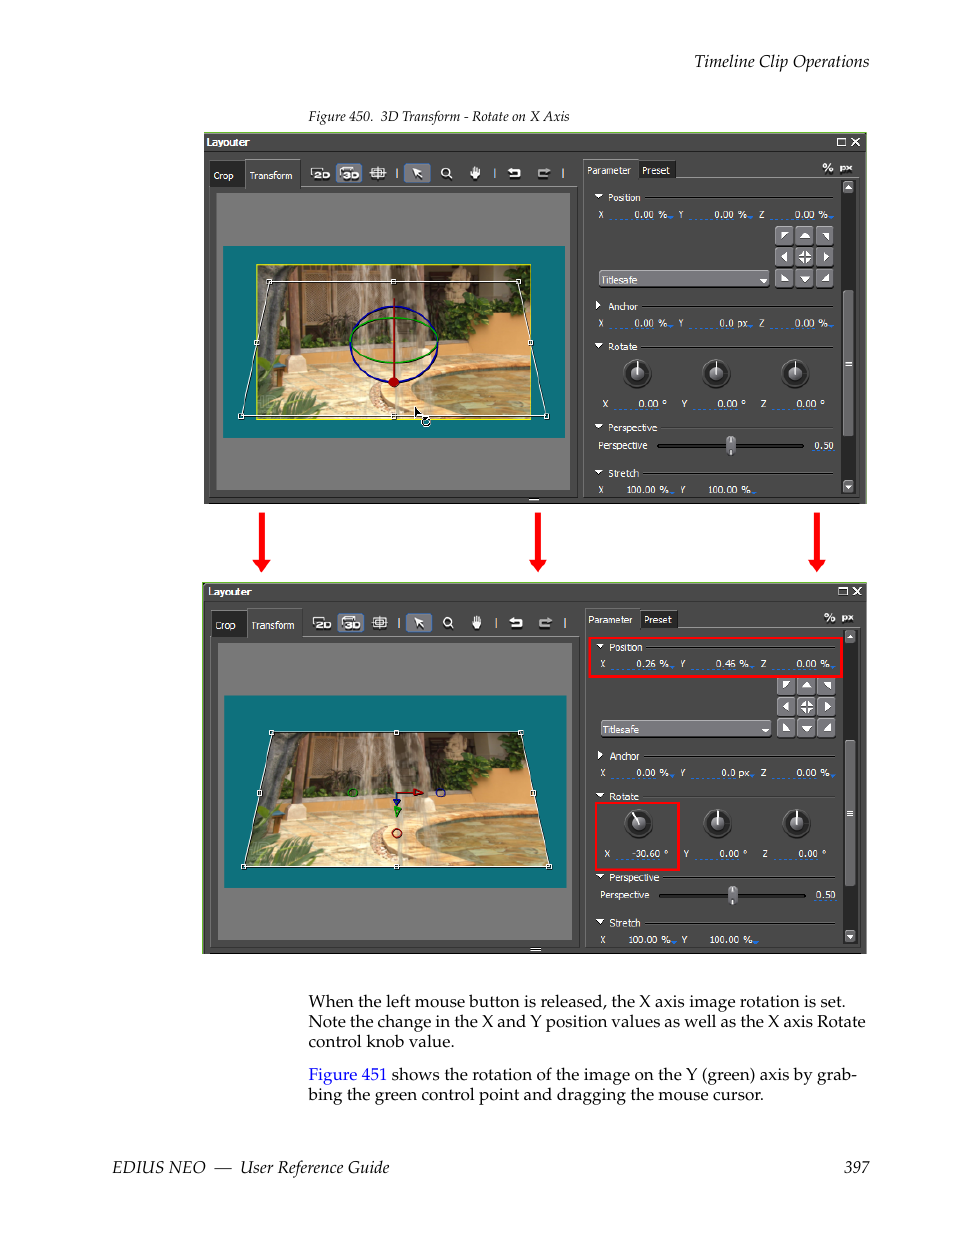The image size is (954, 1235).
Task: Click Rotate Y knob in upper Layouter
Action: click(716, 374)
